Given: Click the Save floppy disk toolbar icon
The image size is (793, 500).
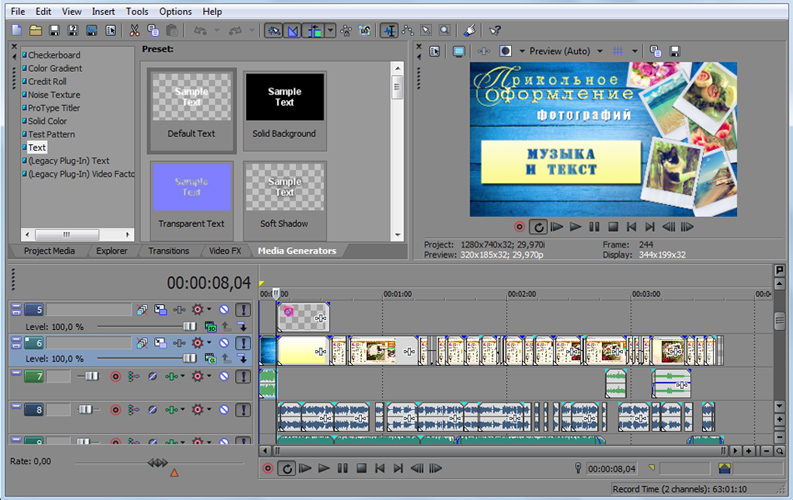Looking at the screenshot, I should pos(54,30).
